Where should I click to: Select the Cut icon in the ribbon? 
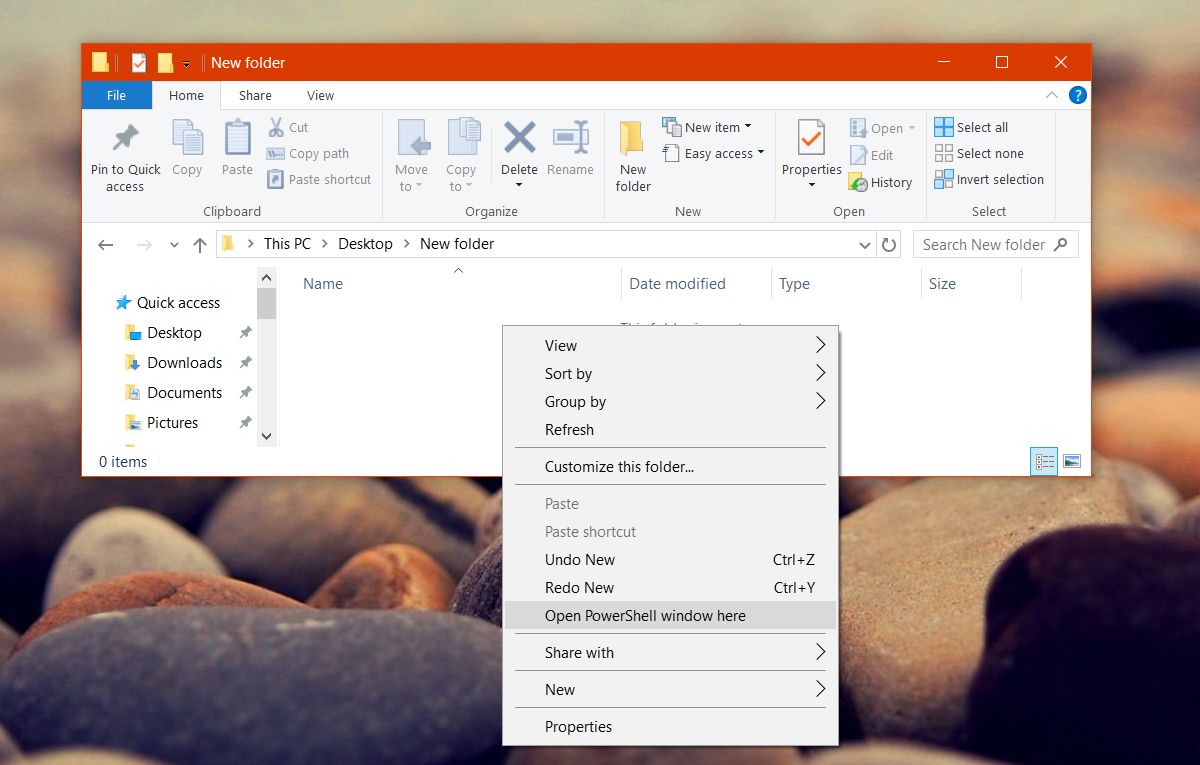(x=287, y=128)
